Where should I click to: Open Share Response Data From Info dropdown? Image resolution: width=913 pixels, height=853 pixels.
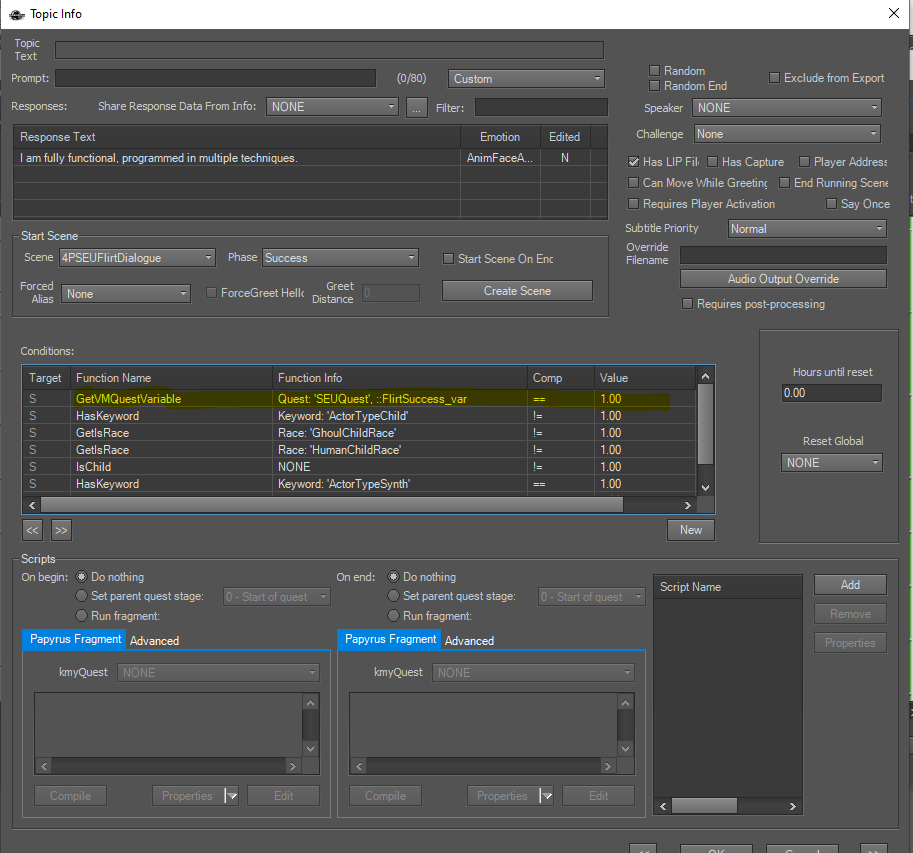click(332, 107)
